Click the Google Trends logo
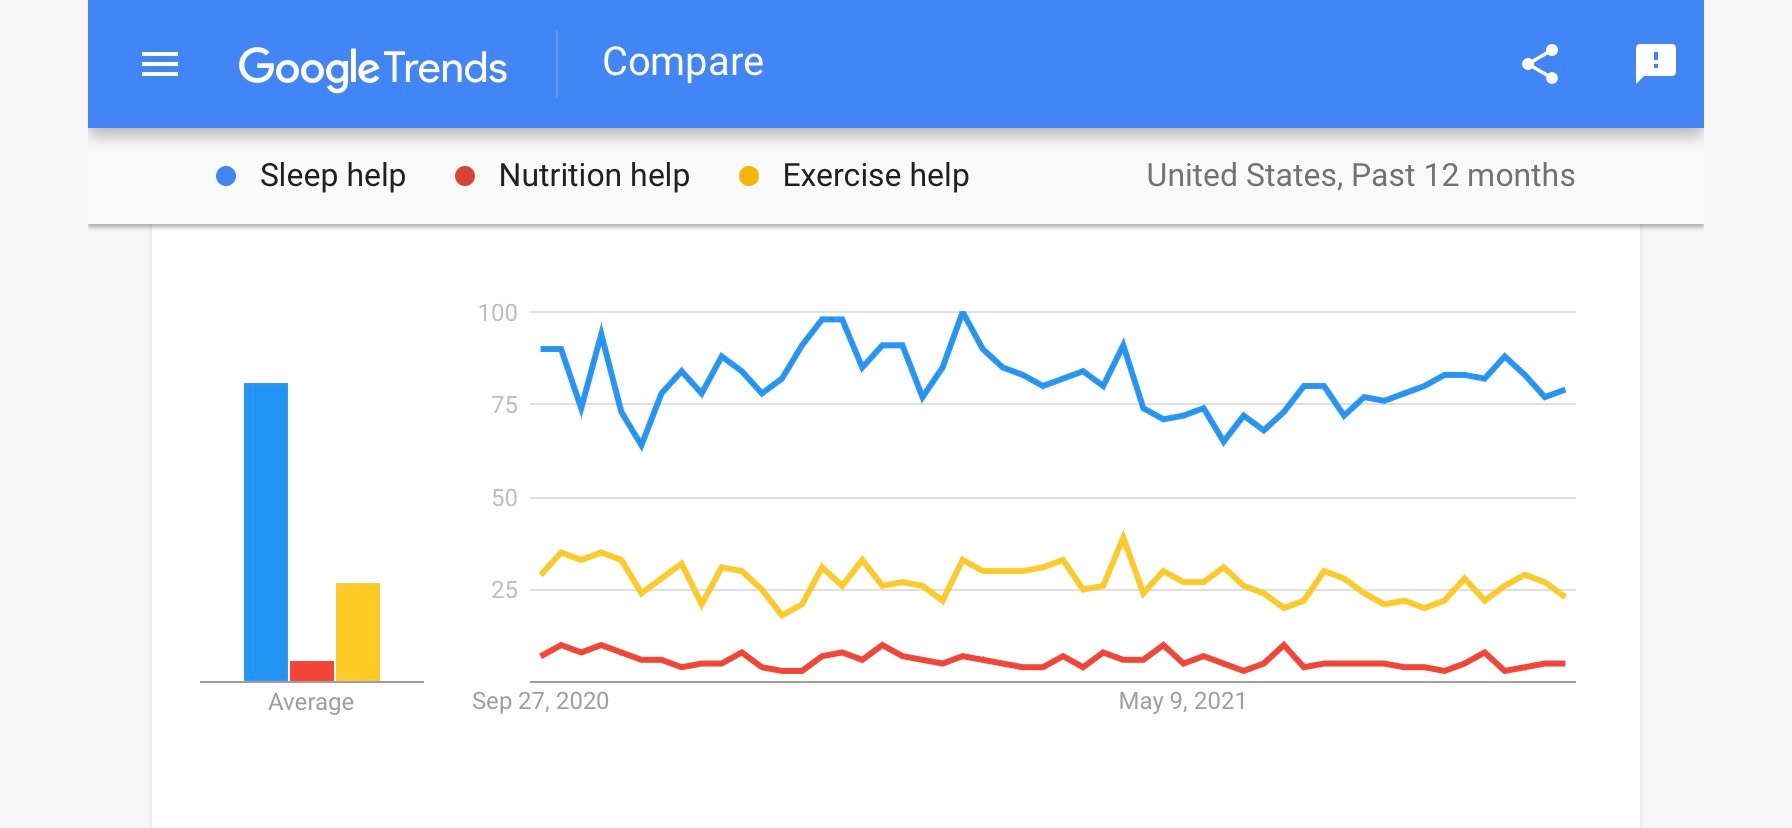 372,67
